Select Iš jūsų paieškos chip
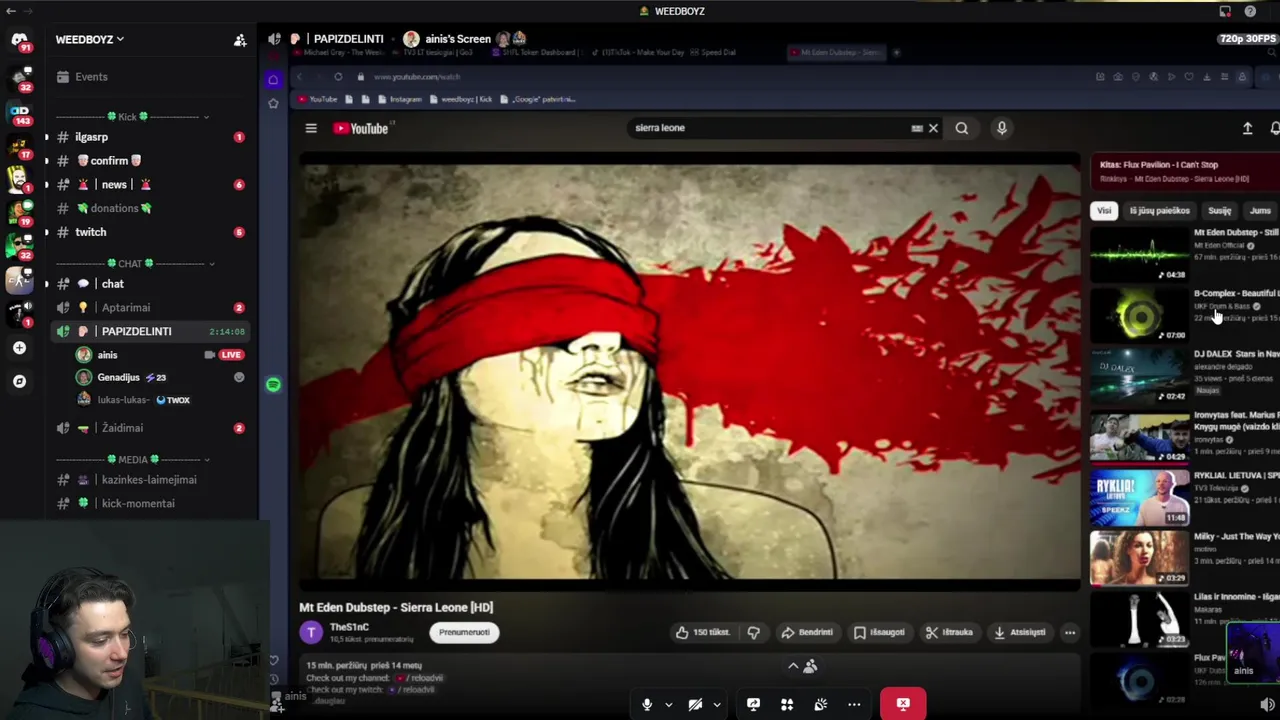The width and height of the screenshot is (1280, 720). 1159,211
